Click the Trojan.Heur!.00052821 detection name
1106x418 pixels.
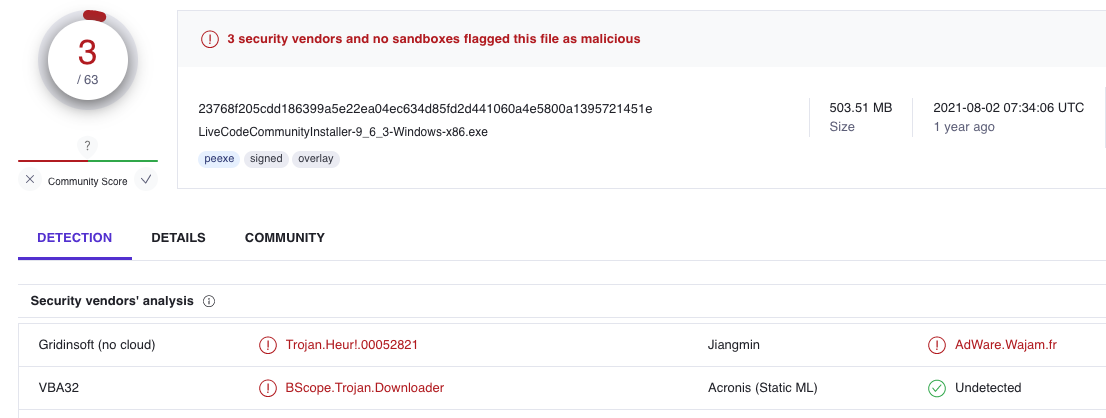pyautogui.click(x=351, y=345)
